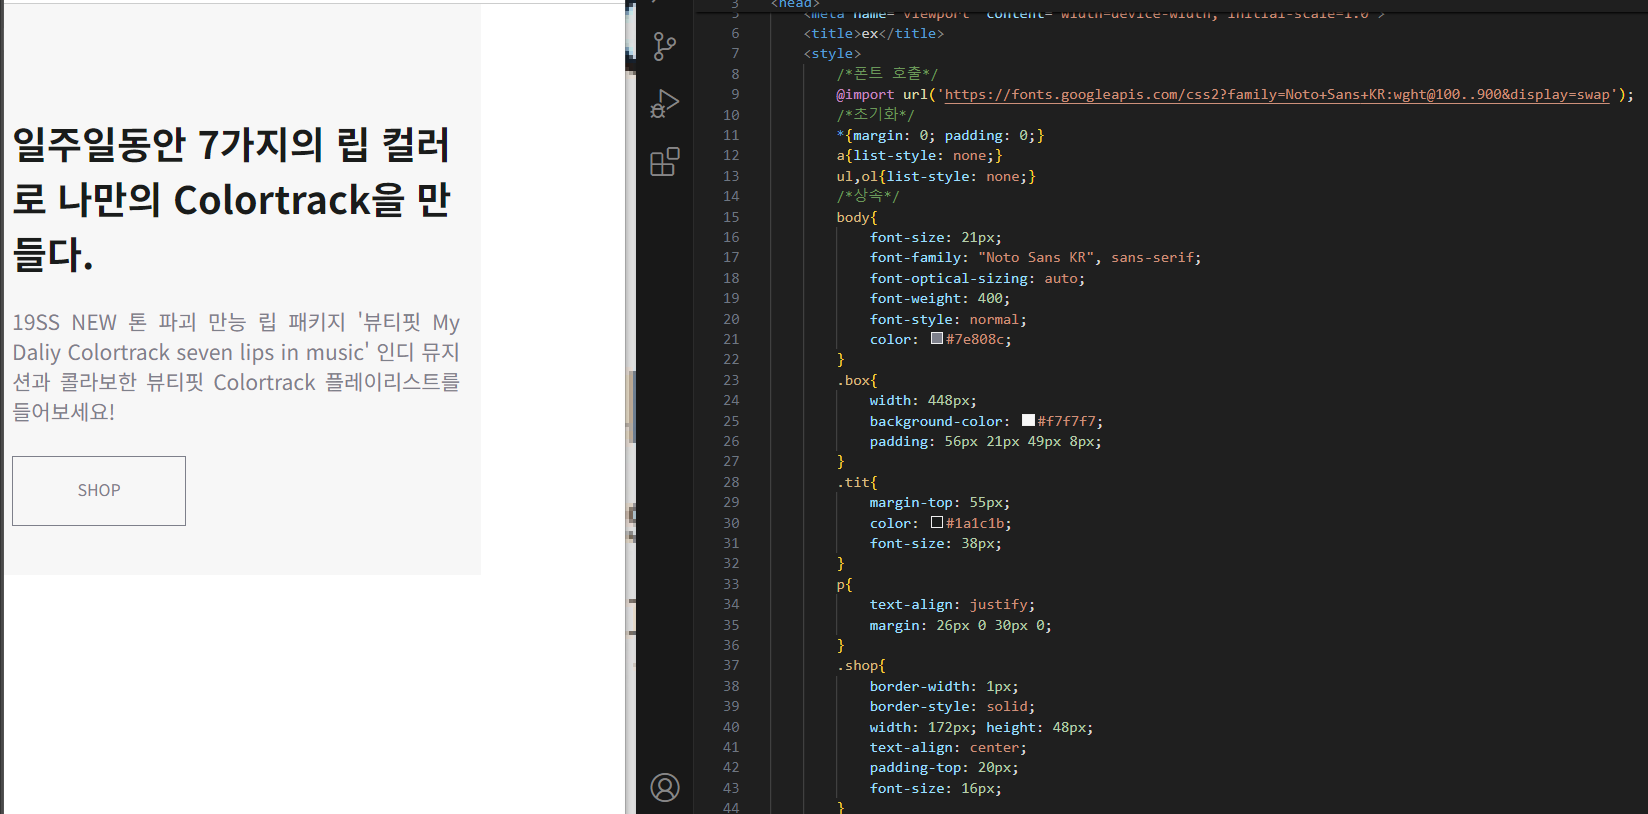Click the 'body{' selector line
The height and width of the screenshot is (814, 1648).
(x=857, y=218)
